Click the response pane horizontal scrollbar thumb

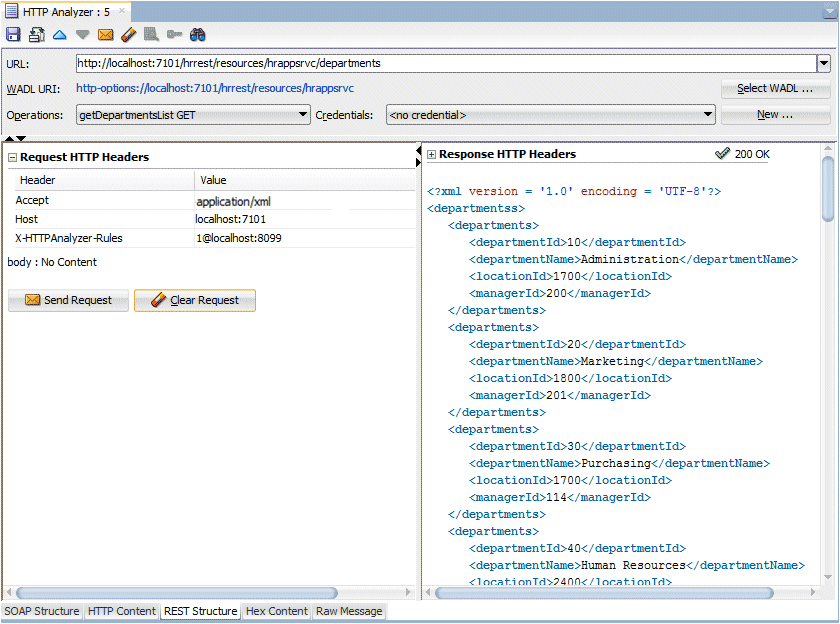pyautogui.click(x=604, y=592)
